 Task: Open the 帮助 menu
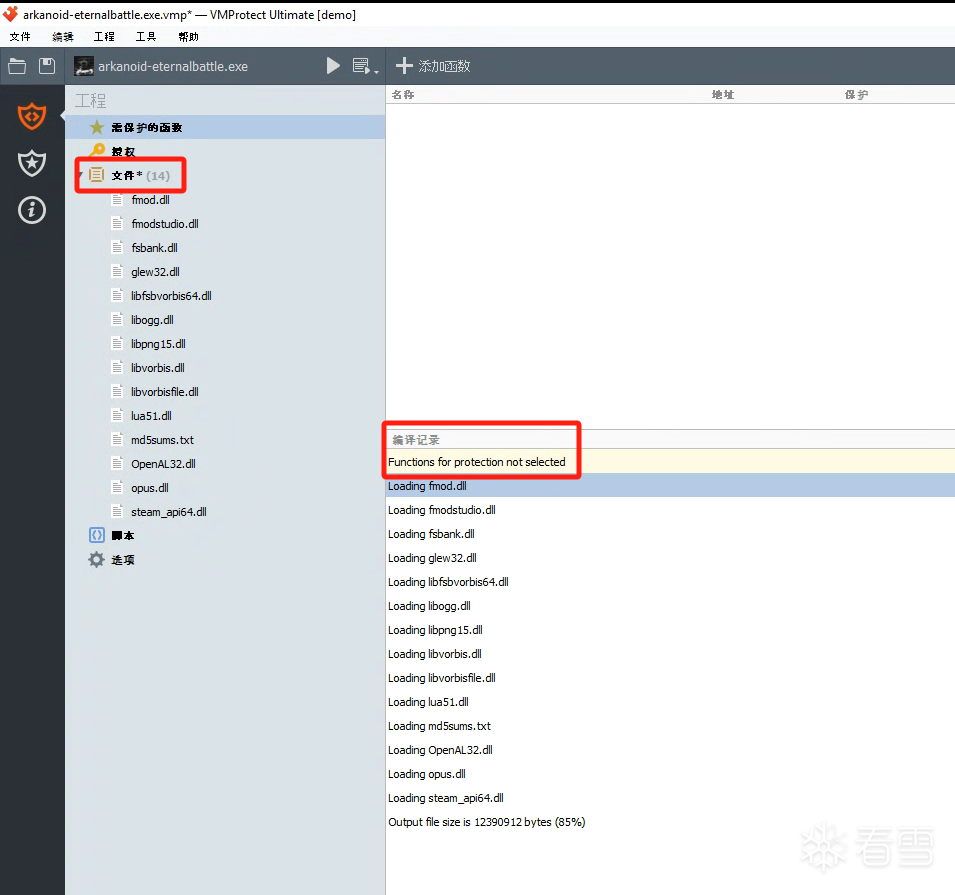tap(188, 37)
